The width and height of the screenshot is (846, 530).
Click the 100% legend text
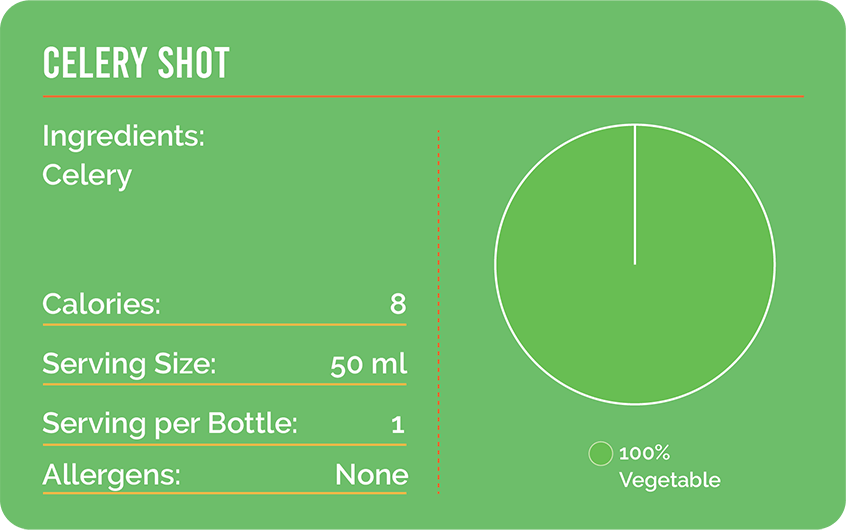pos(645,453)
